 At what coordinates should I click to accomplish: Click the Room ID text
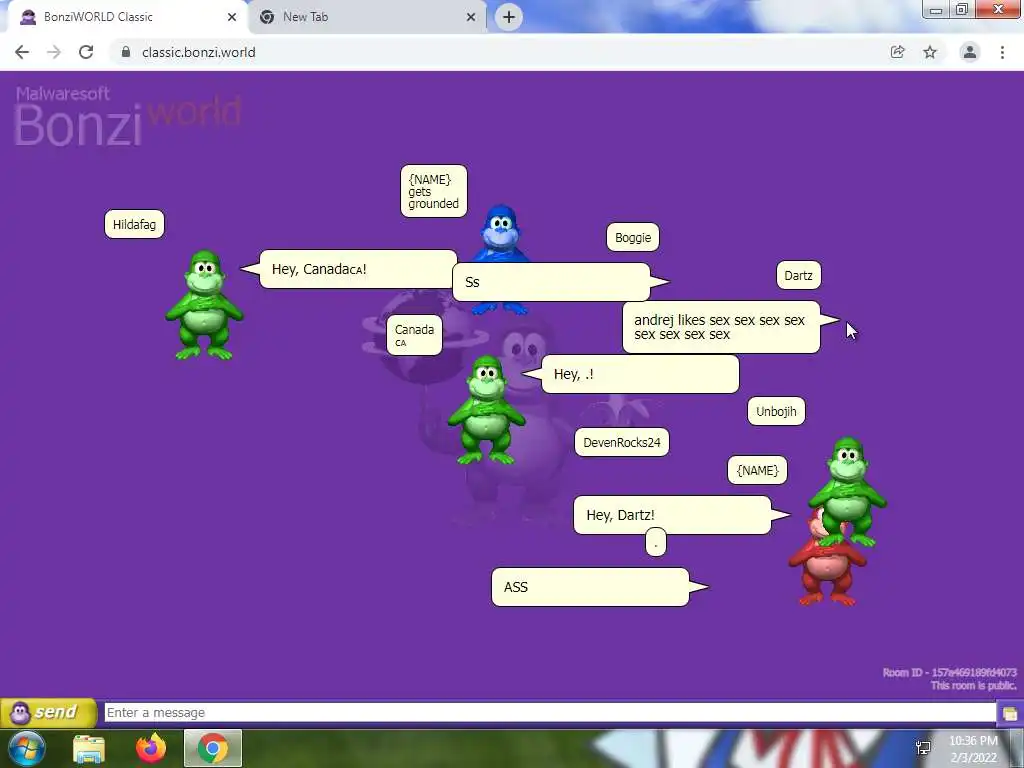coord(950,672)
